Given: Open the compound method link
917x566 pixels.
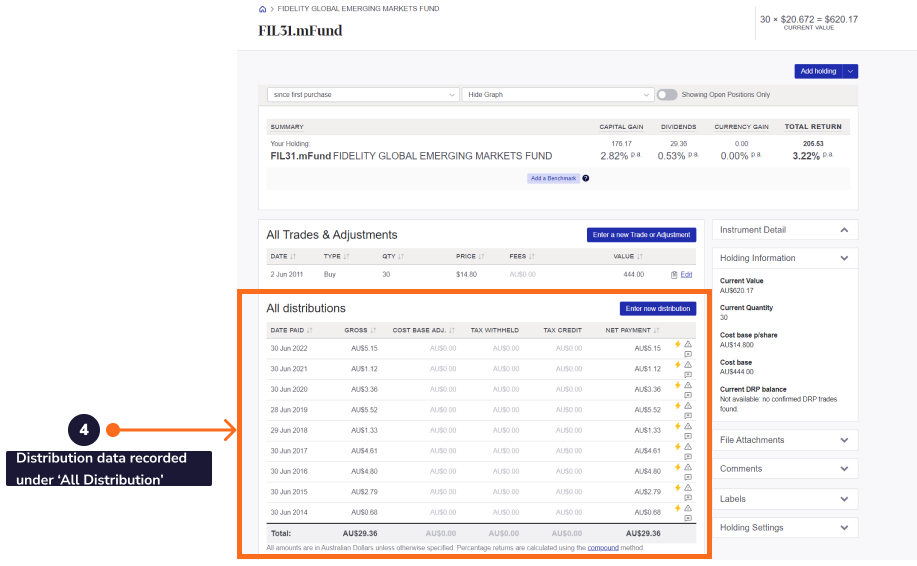Looking at the screenshot, I should [x=603, y=548].
